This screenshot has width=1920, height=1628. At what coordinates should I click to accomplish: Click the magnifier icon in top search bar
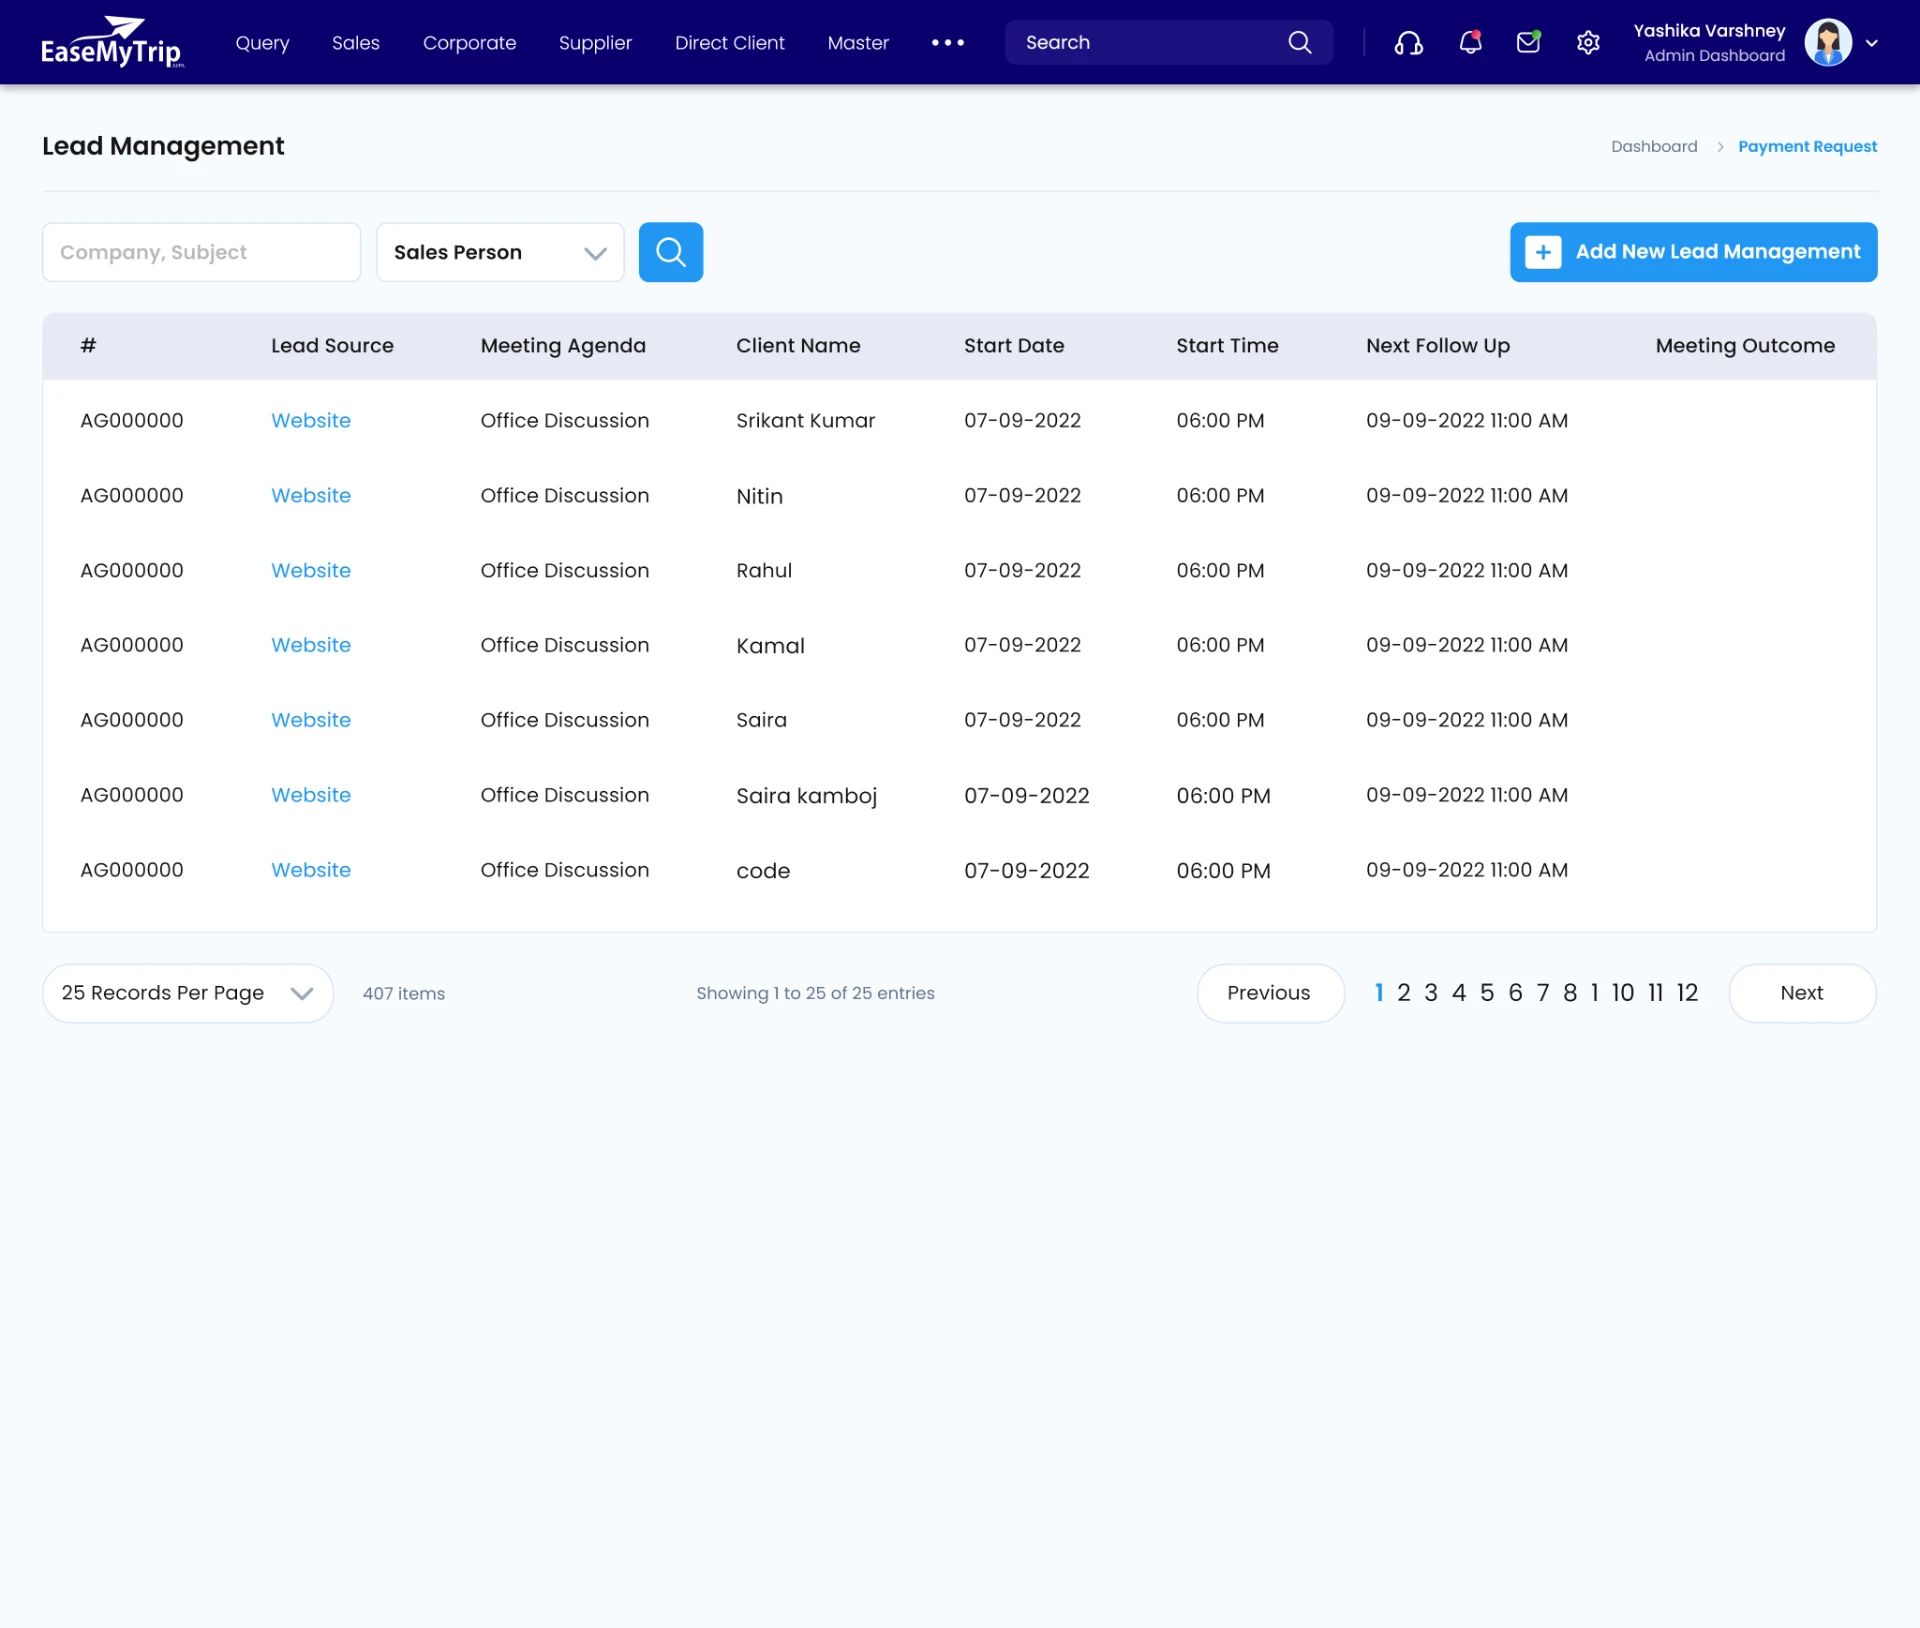point(1299,42)
